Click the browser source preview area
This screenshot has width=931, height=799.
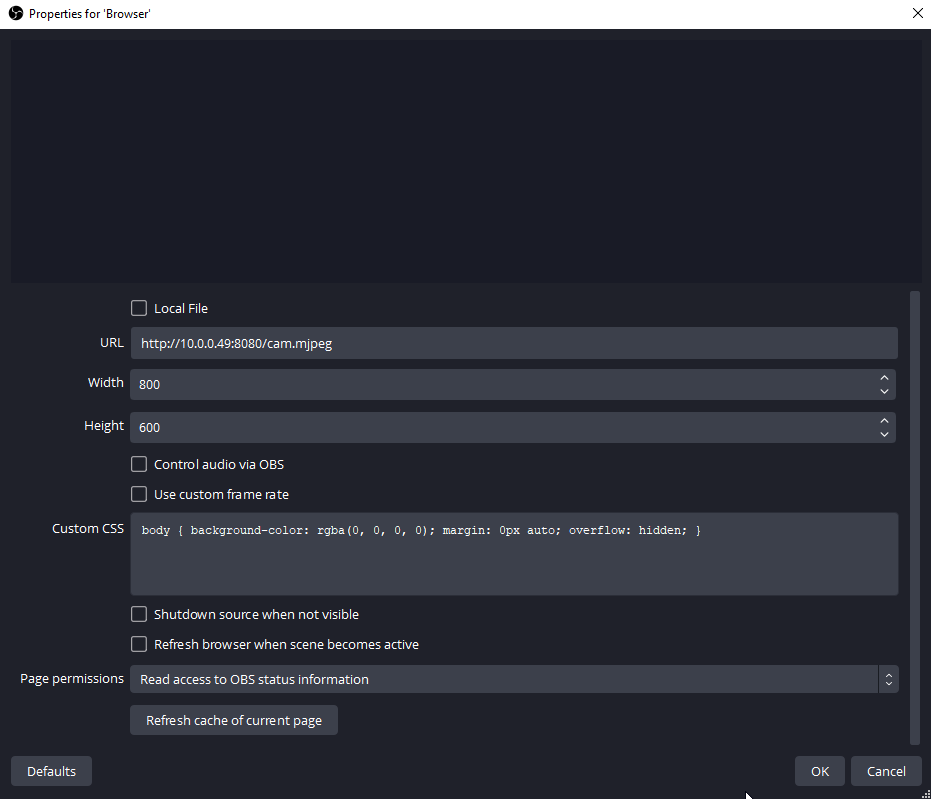click(x=465, y=155)
